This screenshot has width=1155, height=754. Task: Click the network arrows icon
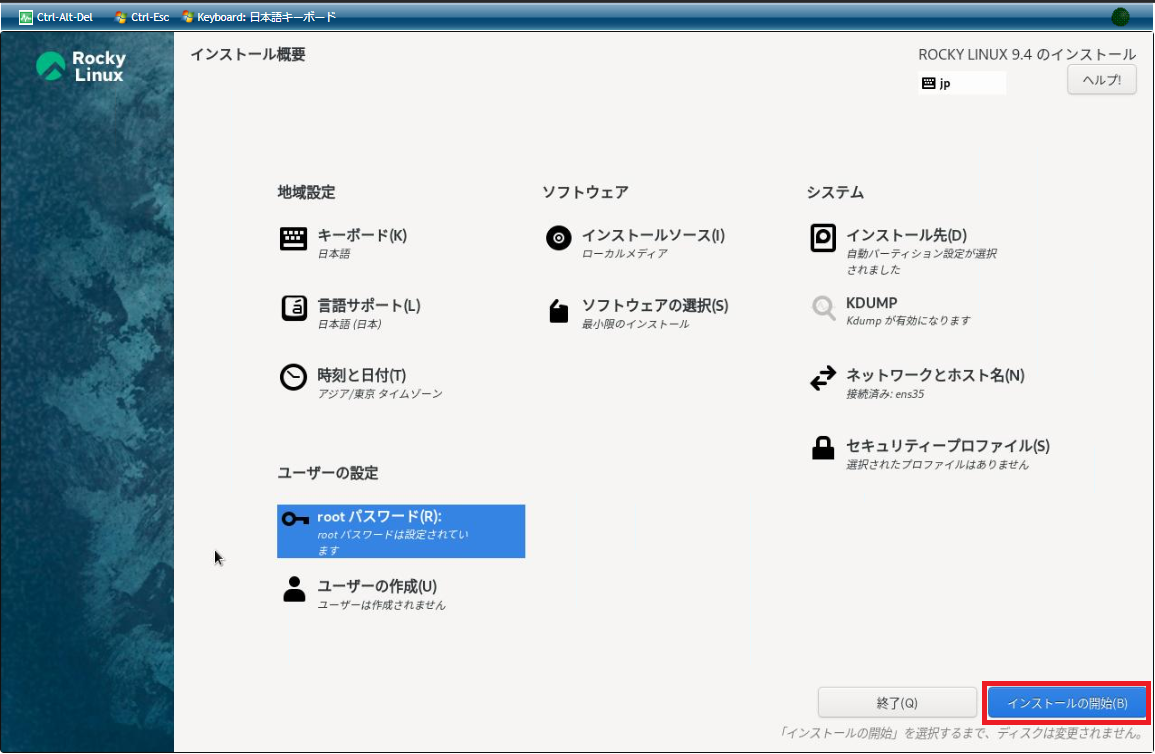[822, 379]
